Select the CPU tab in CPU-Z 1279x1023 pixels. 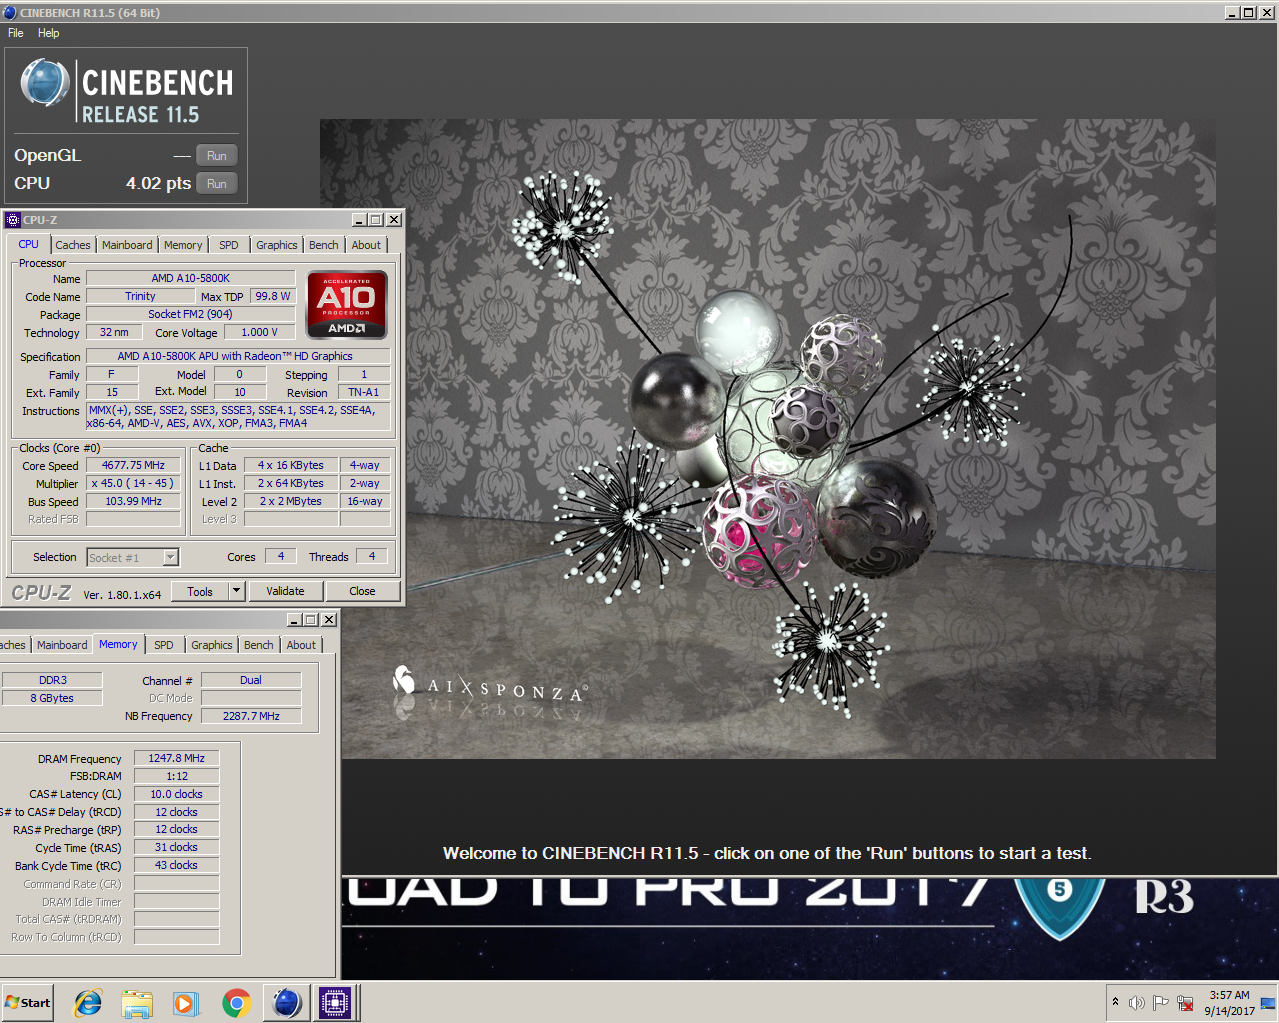[x=28, y=244]
